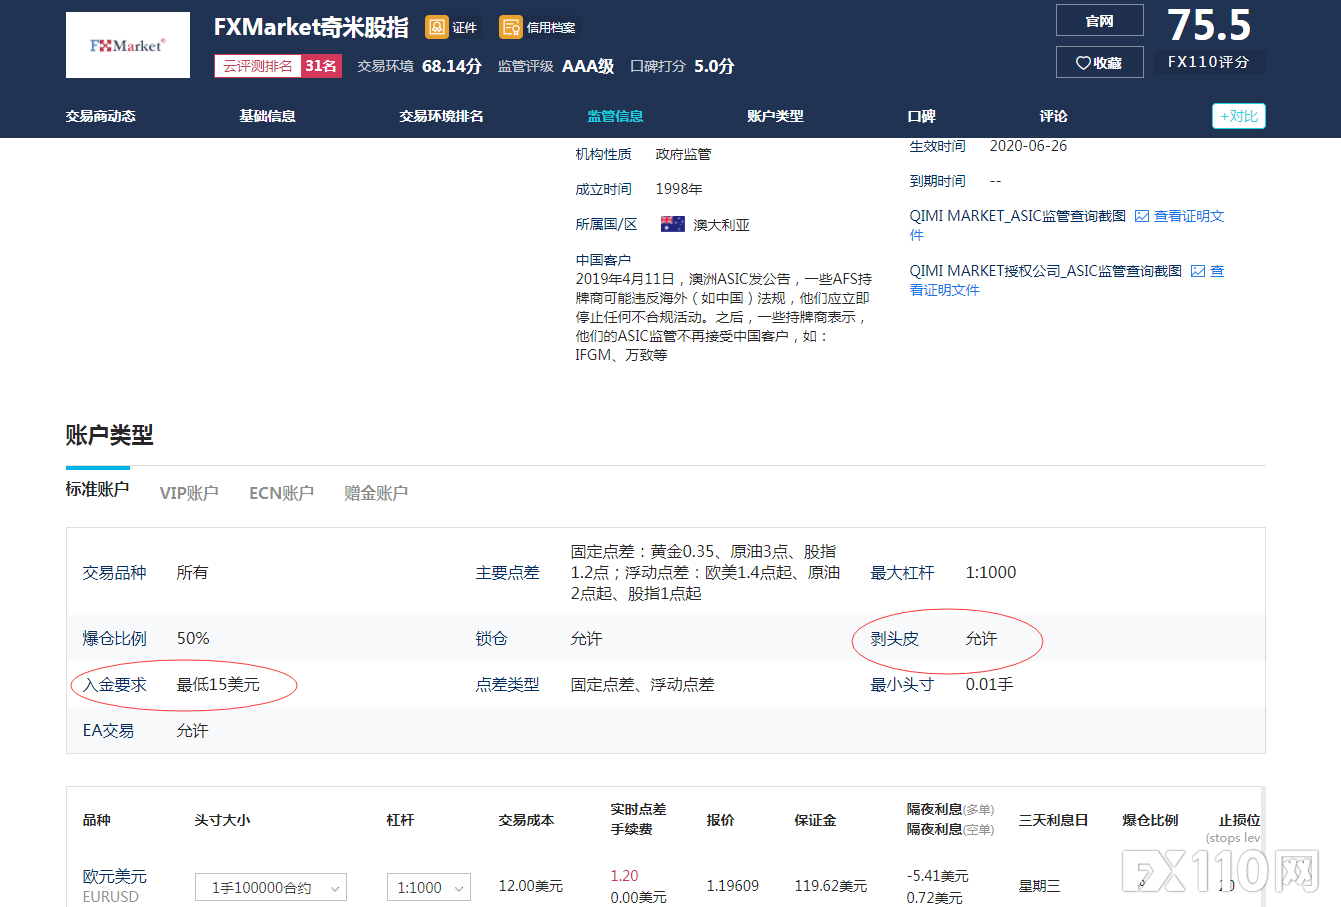
Task: Click the 实时点差 1.20 value
Action: (x=624, y=876)
